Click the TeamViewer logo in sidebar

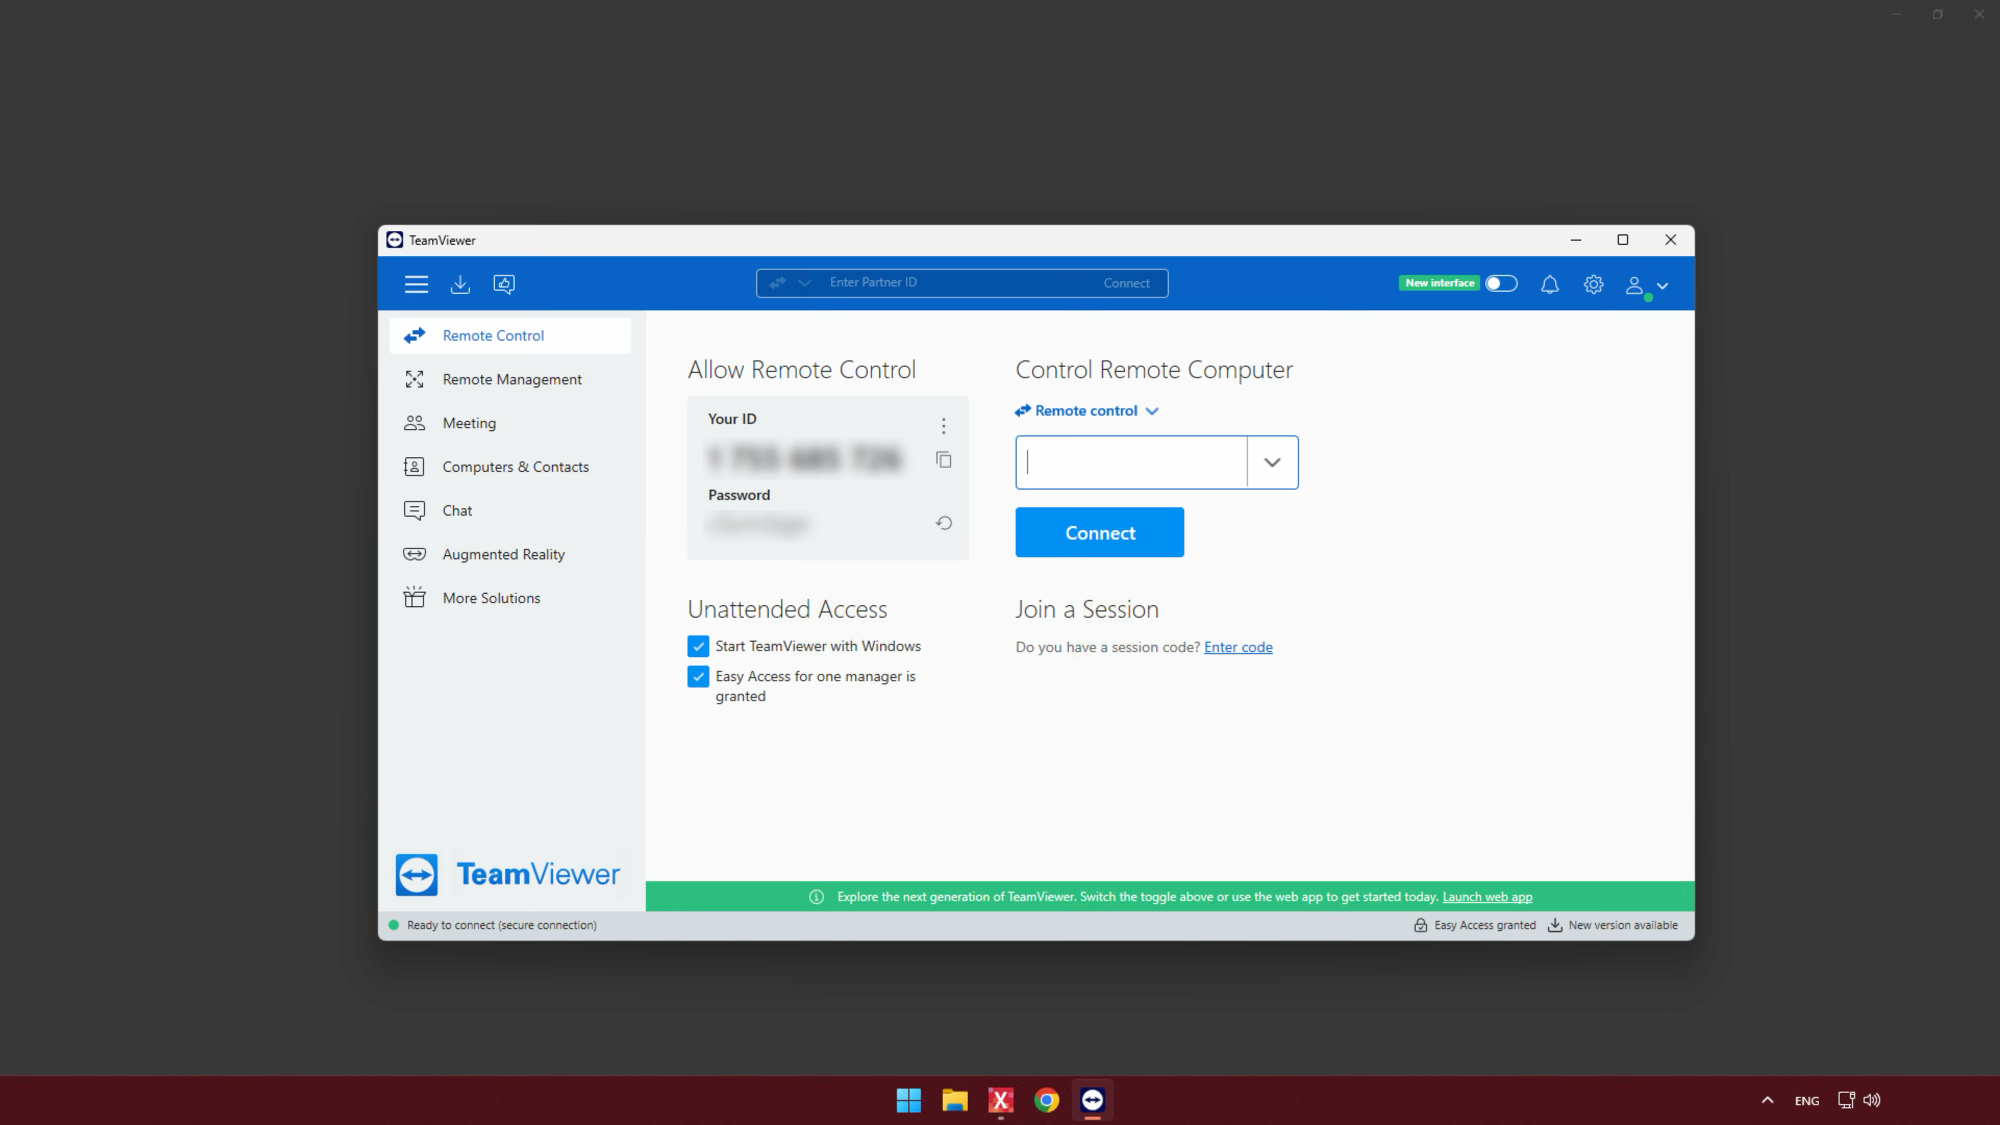pyautogui.click(x=508, y=874)
